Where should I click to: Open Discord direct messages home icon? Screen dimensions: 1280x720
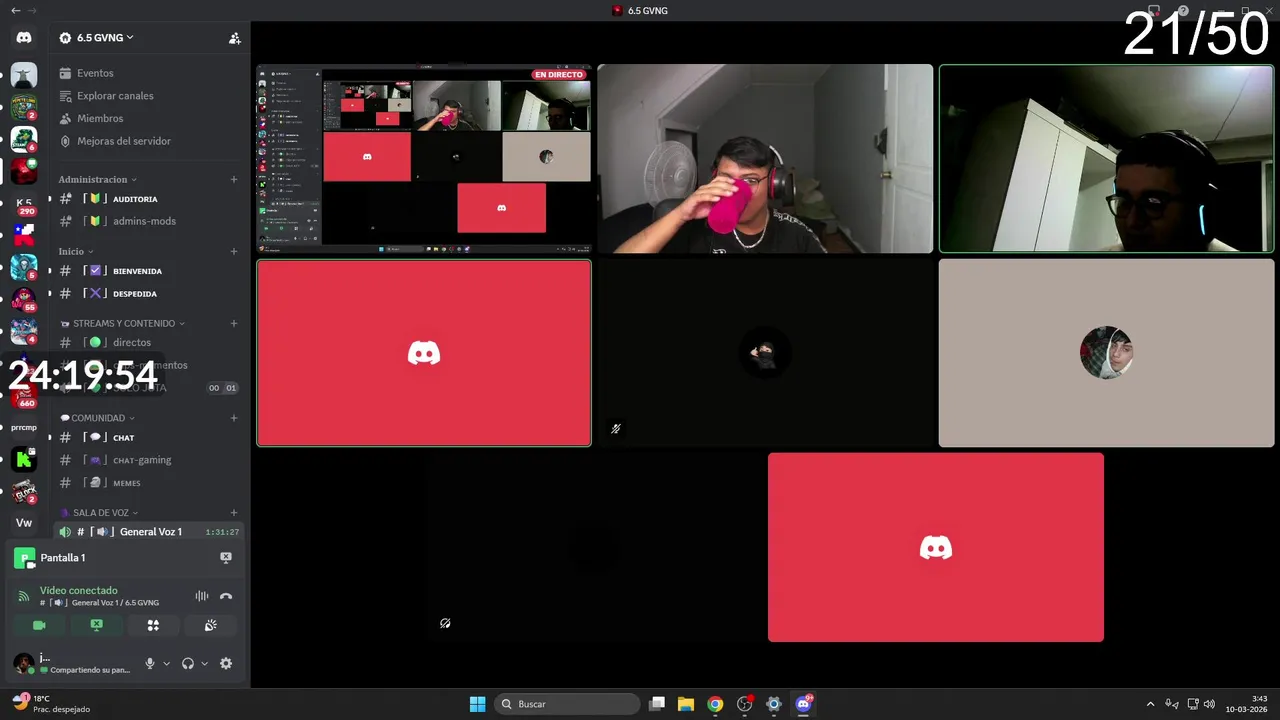[x=24, y=38]
